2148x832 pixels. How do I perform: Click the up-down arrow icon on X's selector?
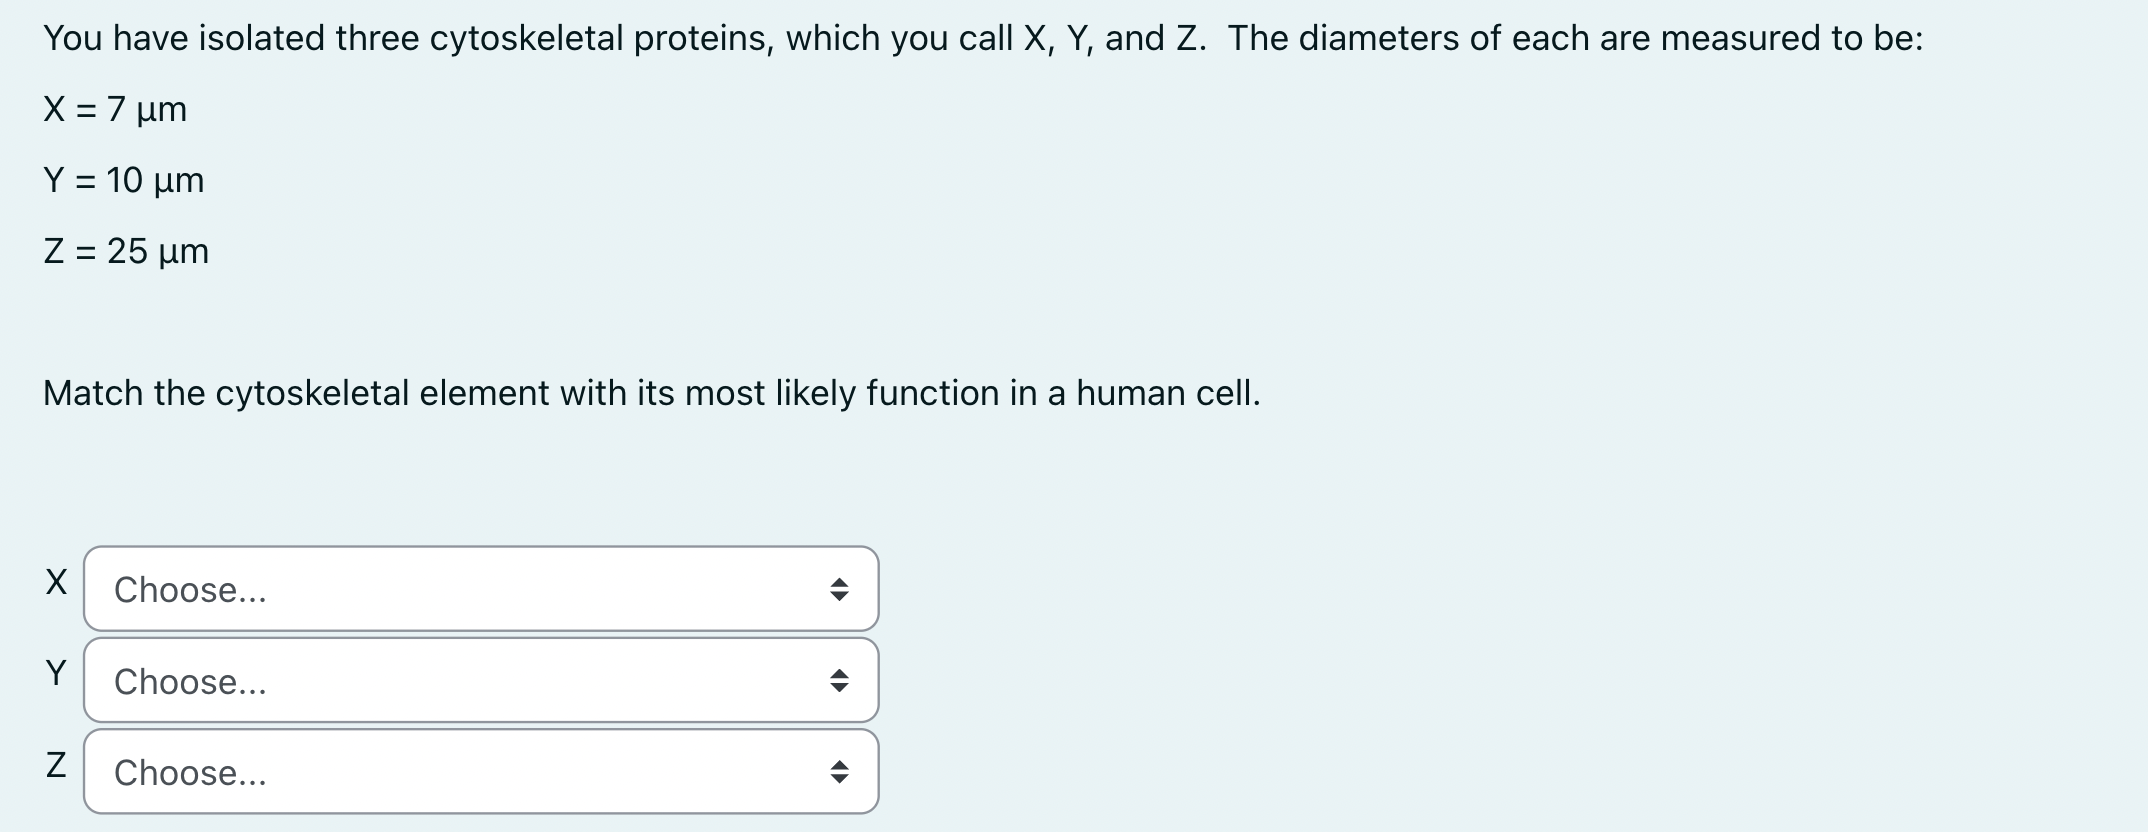[x=841, y=590]
